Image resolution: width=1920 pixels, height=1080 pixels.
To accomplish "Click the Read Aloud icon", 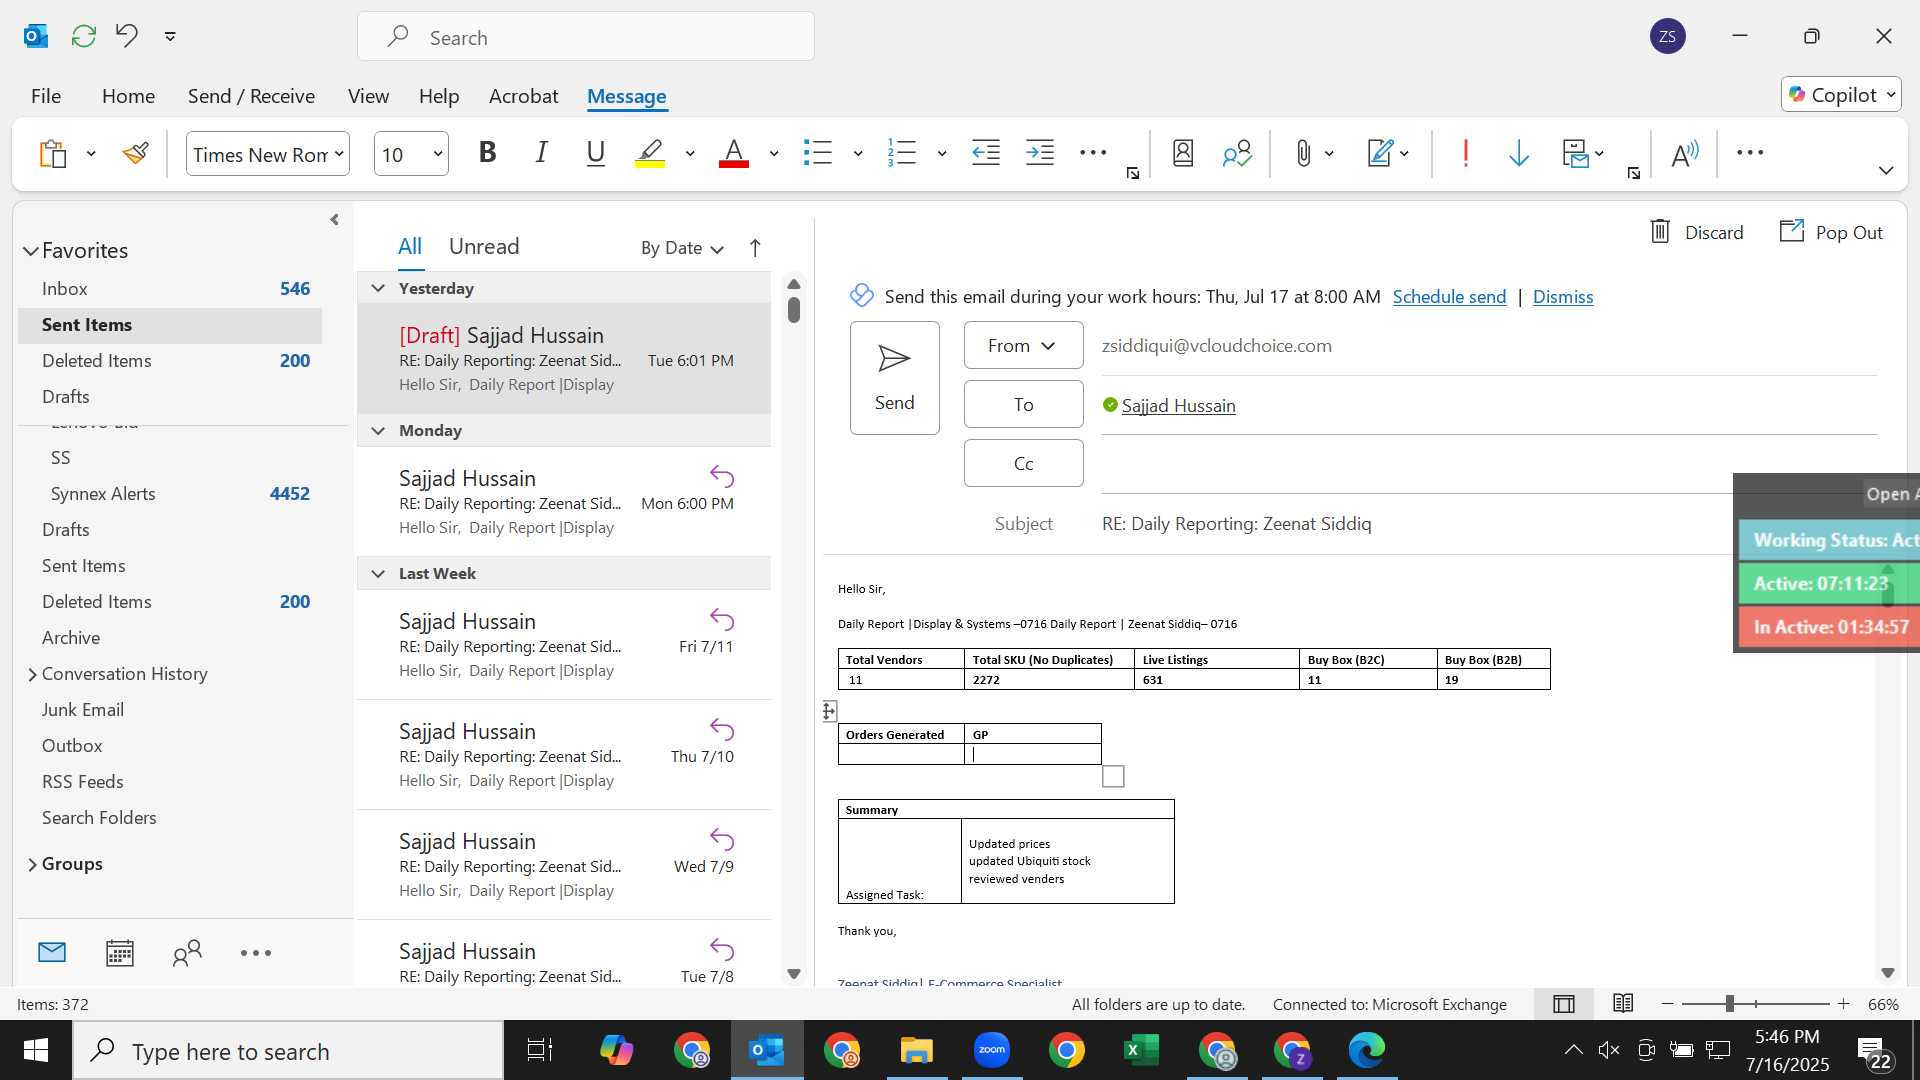I will pos(1685,154).
